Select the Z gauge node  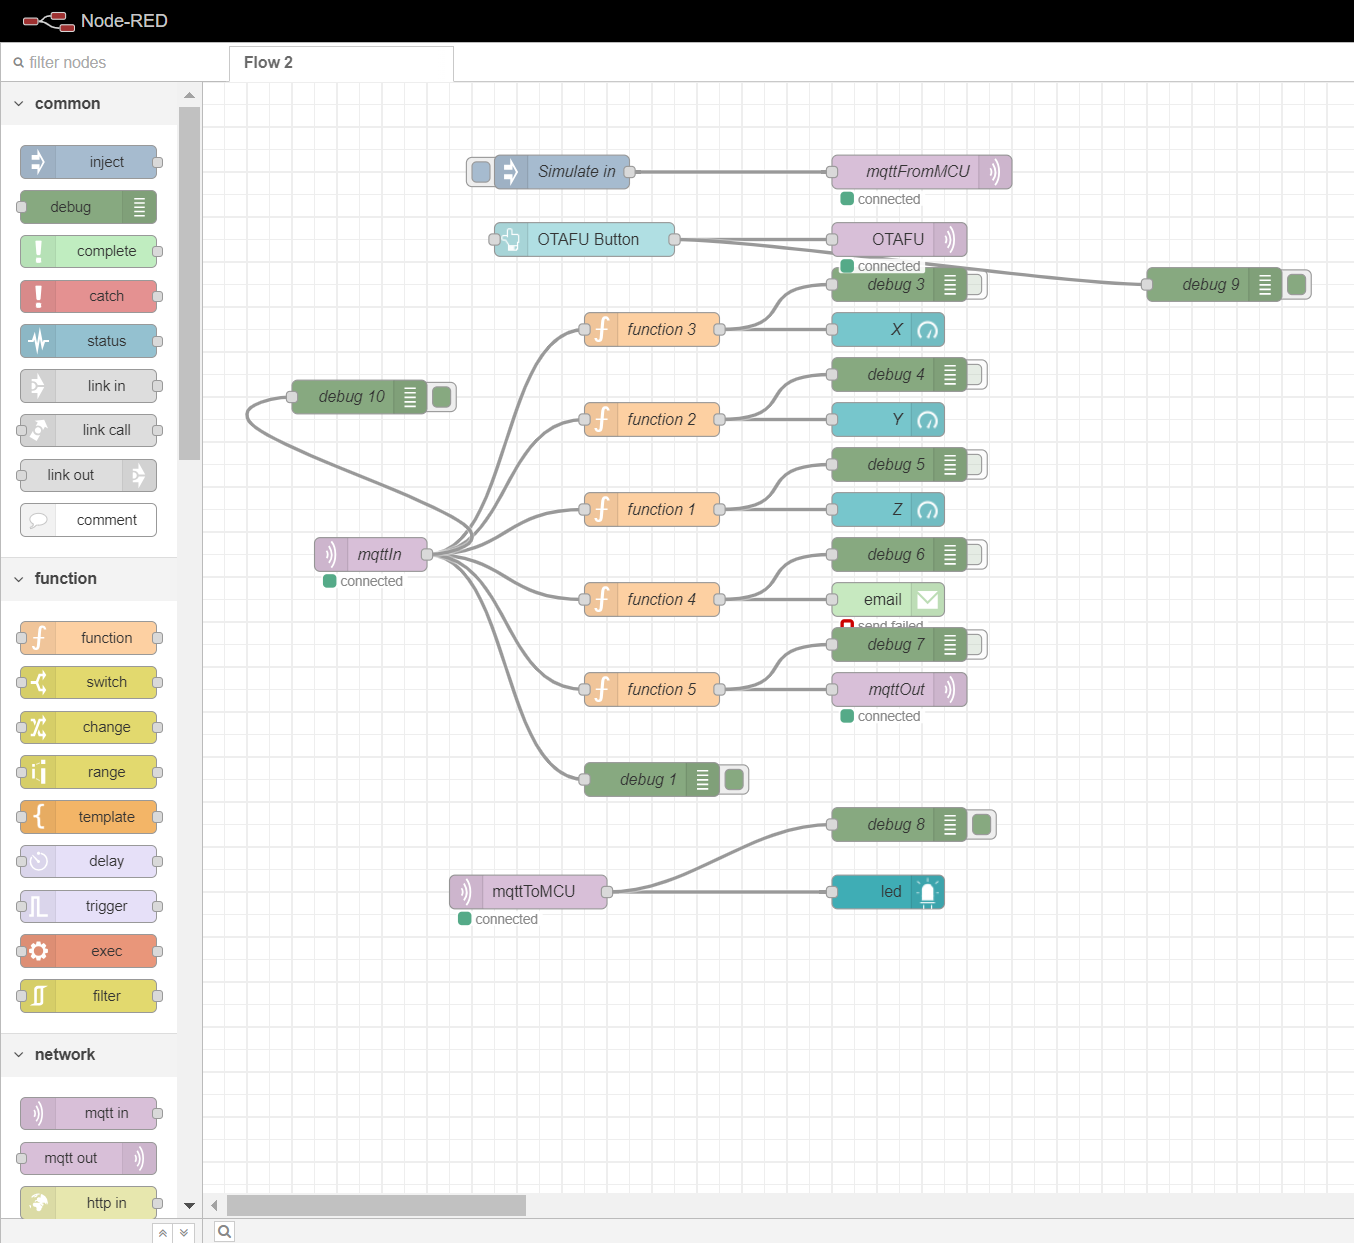[x=888, y=510]
